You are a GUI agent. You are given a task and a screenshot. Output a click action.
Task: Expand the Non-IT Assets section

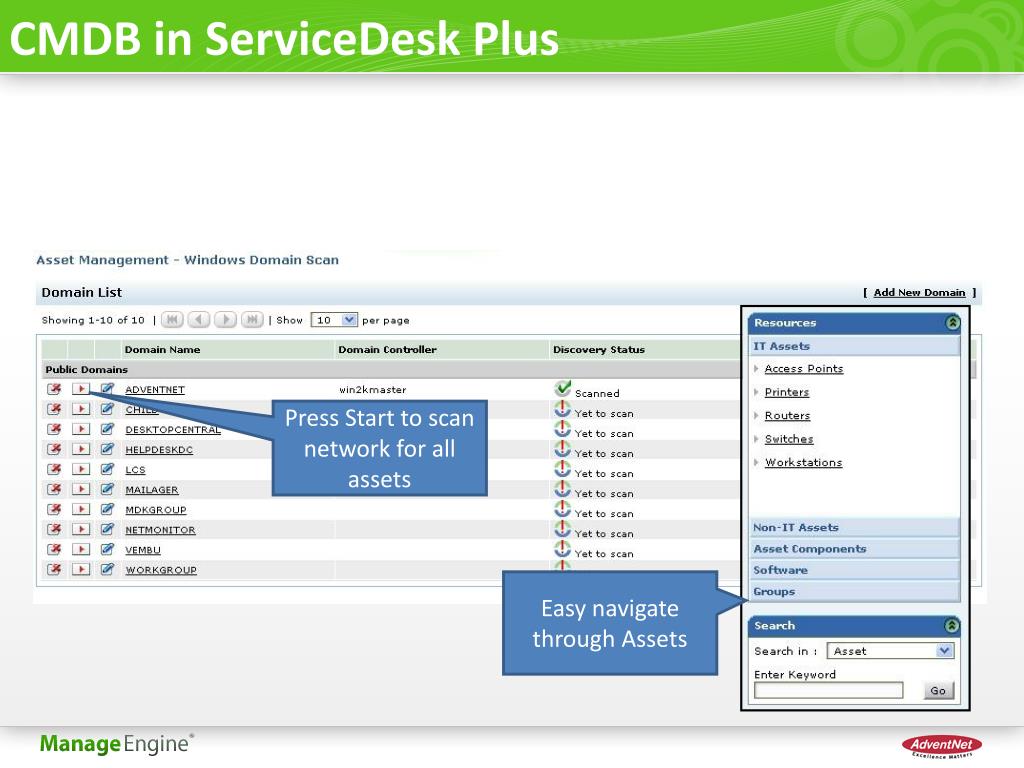(x=856, y=527)
